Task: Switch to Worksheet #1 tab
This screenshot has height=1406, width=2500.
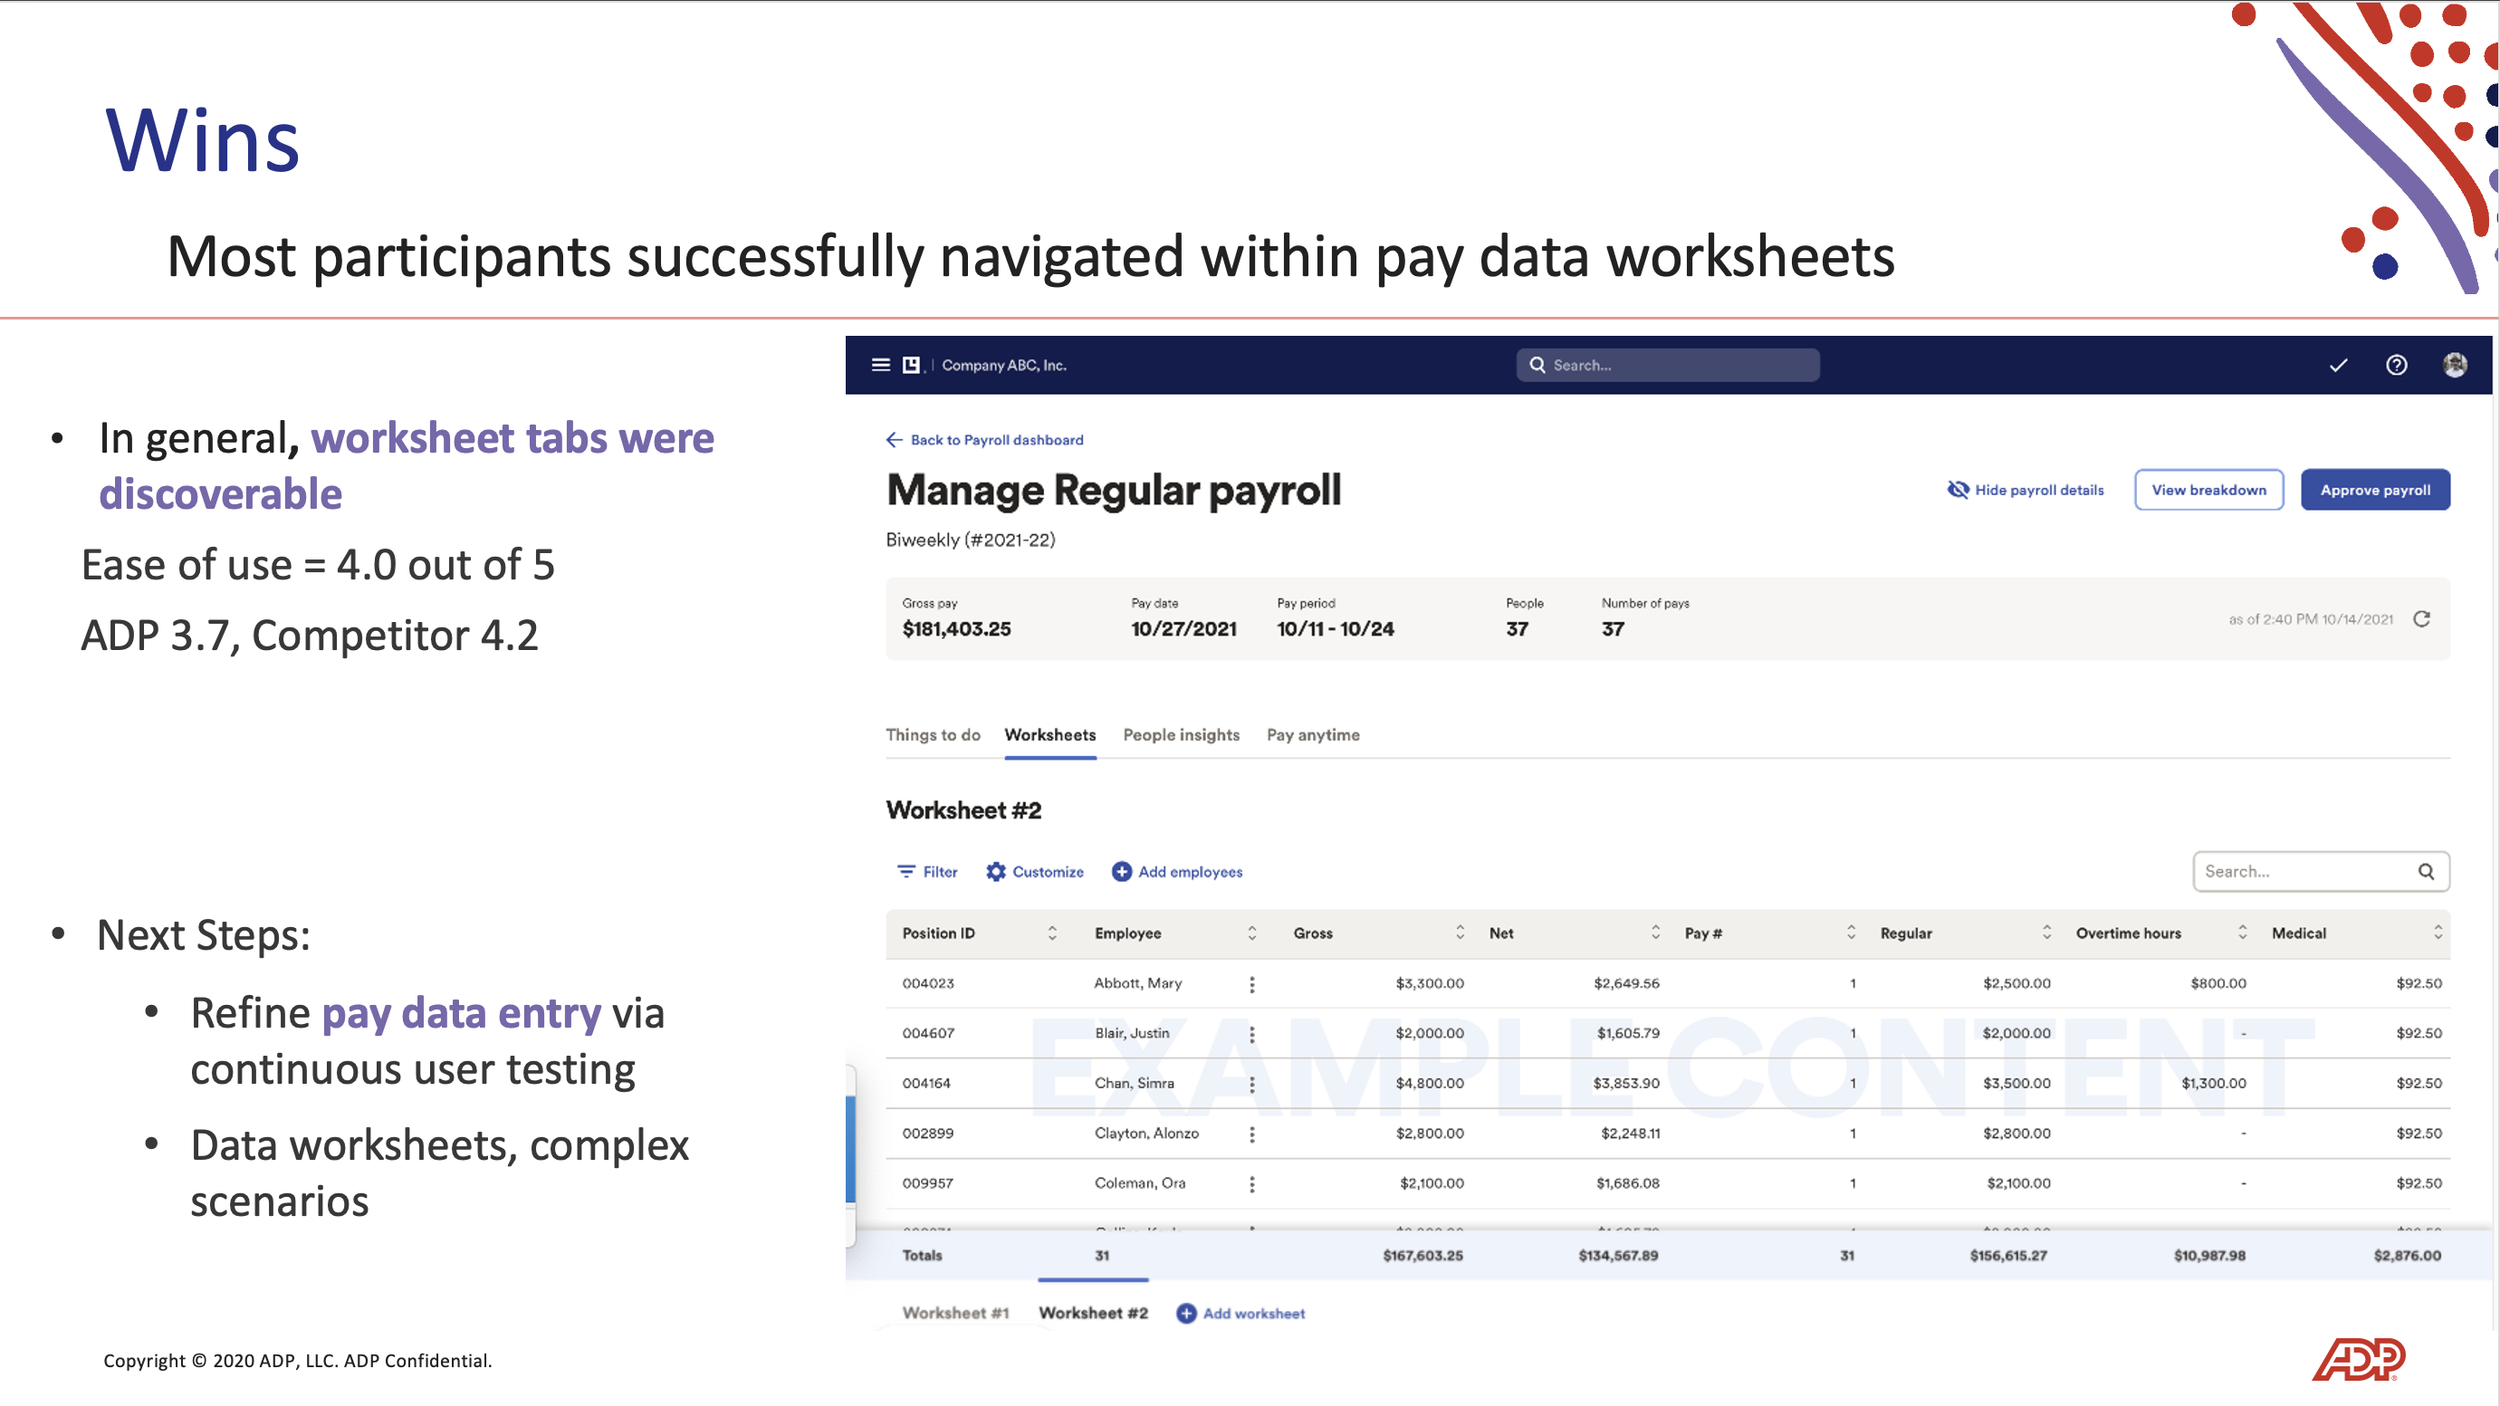Action: point(955,1313)
